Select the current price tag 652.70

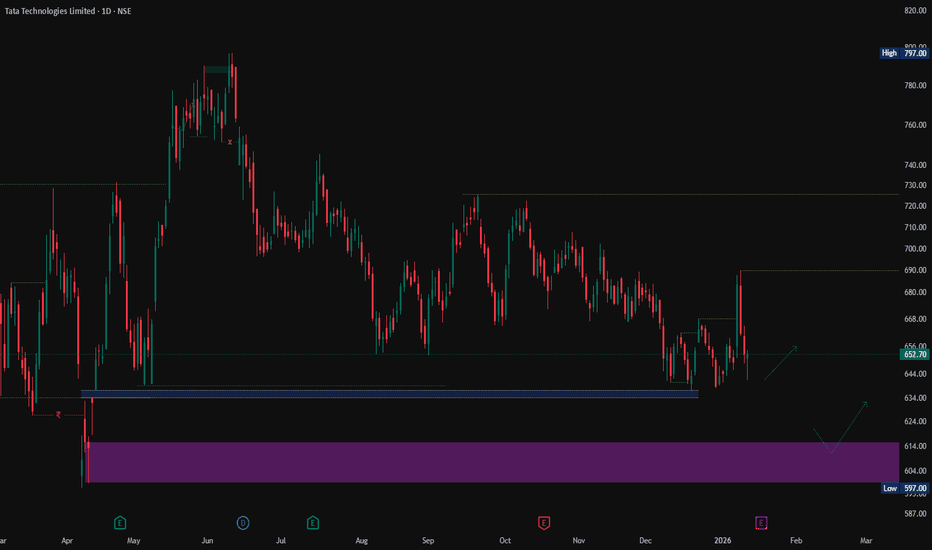click(x=915, y=355)
